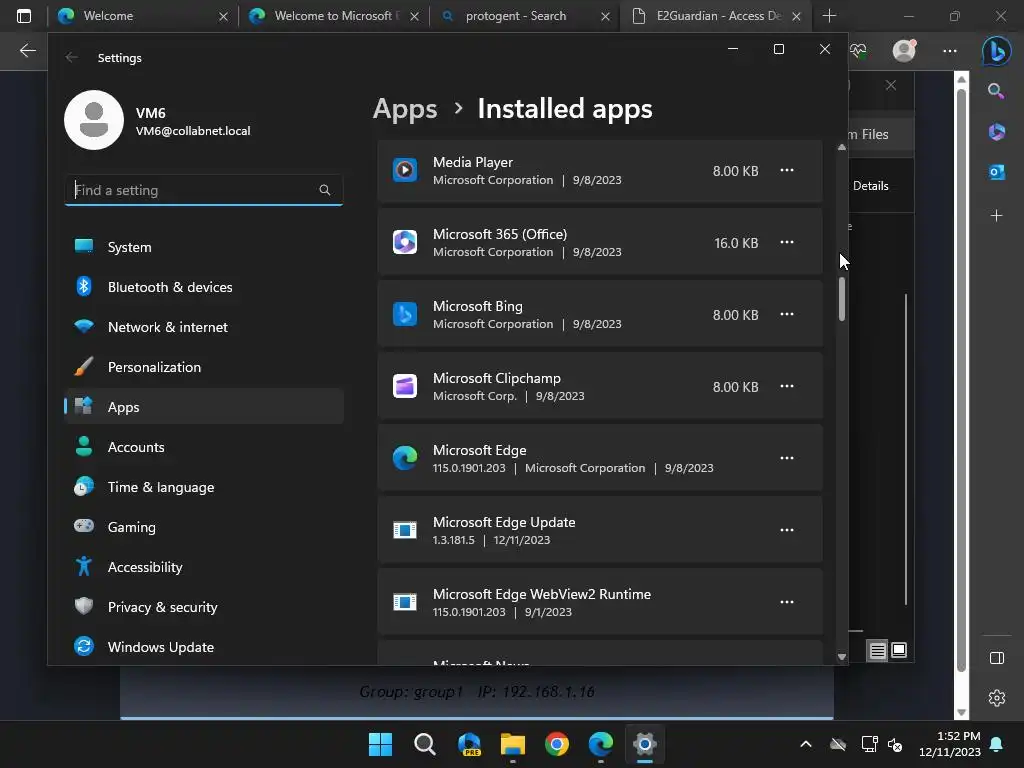
Task: Open Edge sidebar settings gear
Action: (x=997, y=697)
